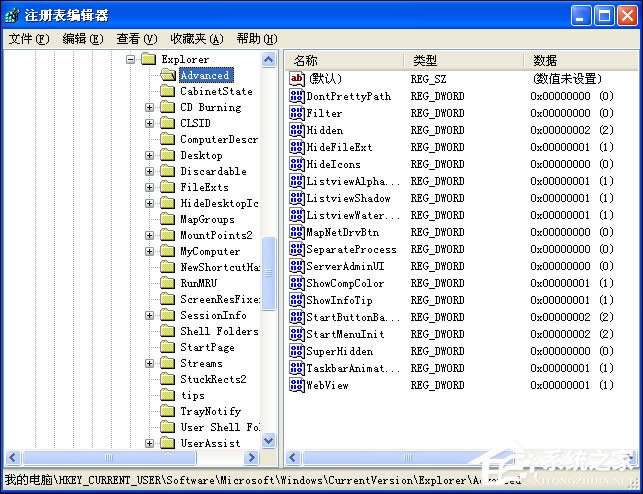The image size is (643, 494).
Task: Click the StartPage folder icon
Action: (167, 347)
